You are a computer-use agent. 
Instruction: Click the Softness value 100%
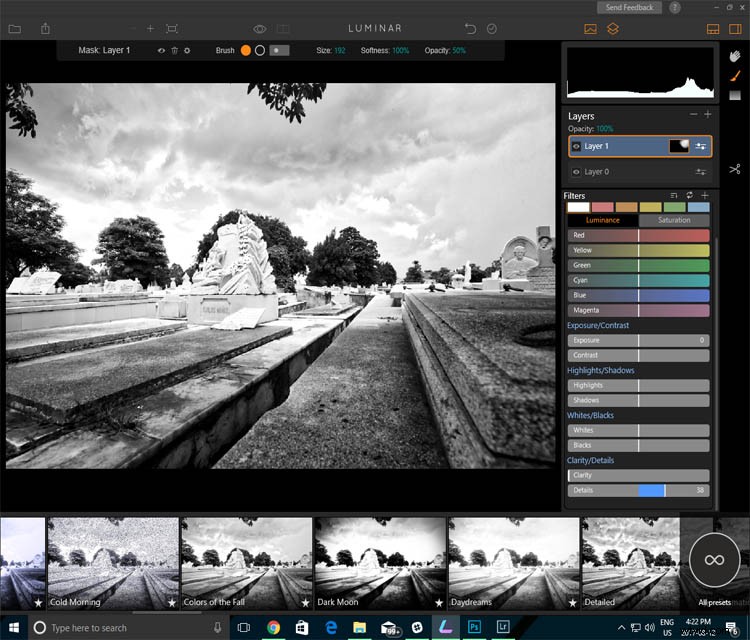400,50
